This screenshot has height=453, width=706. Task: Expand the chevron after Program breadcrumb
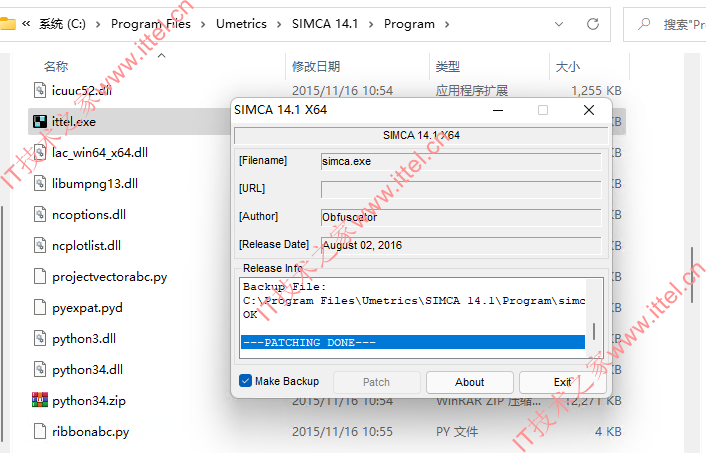[x=447, y=24]
